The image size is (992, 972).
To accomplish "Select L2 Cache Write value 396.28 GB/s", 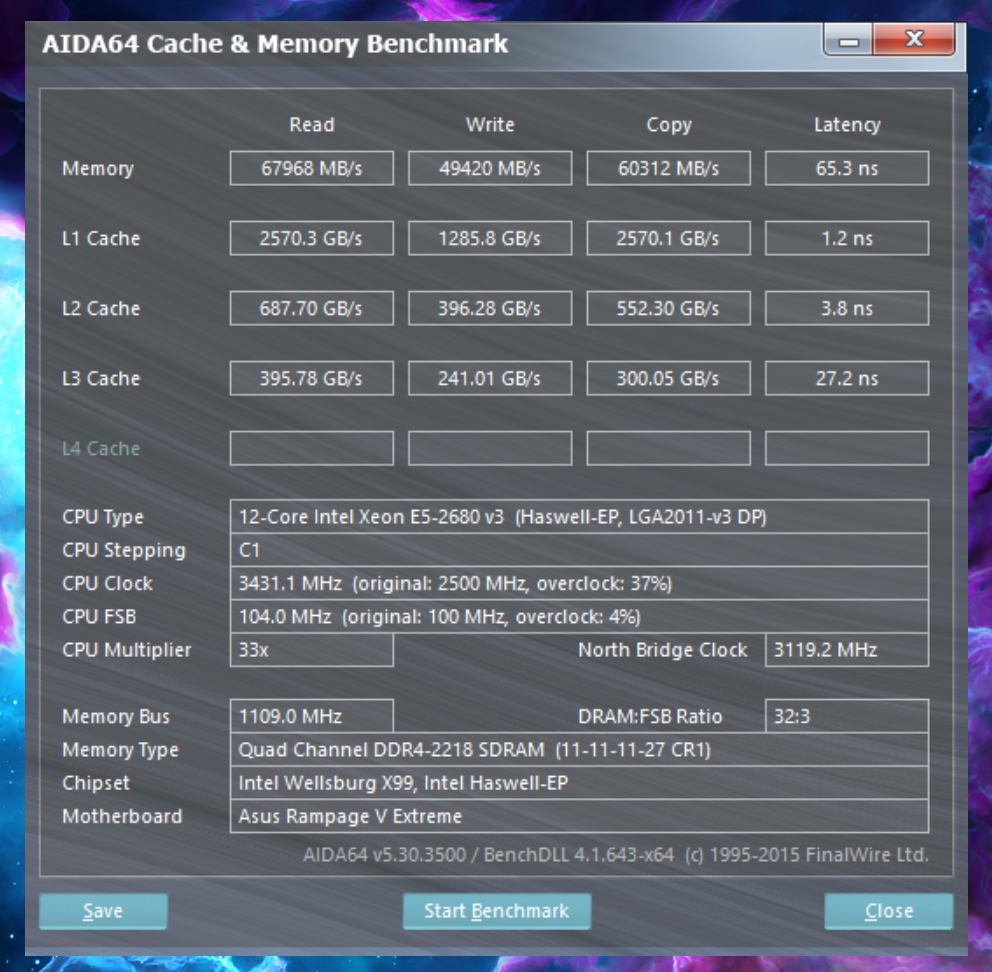I will pos(490,308).
